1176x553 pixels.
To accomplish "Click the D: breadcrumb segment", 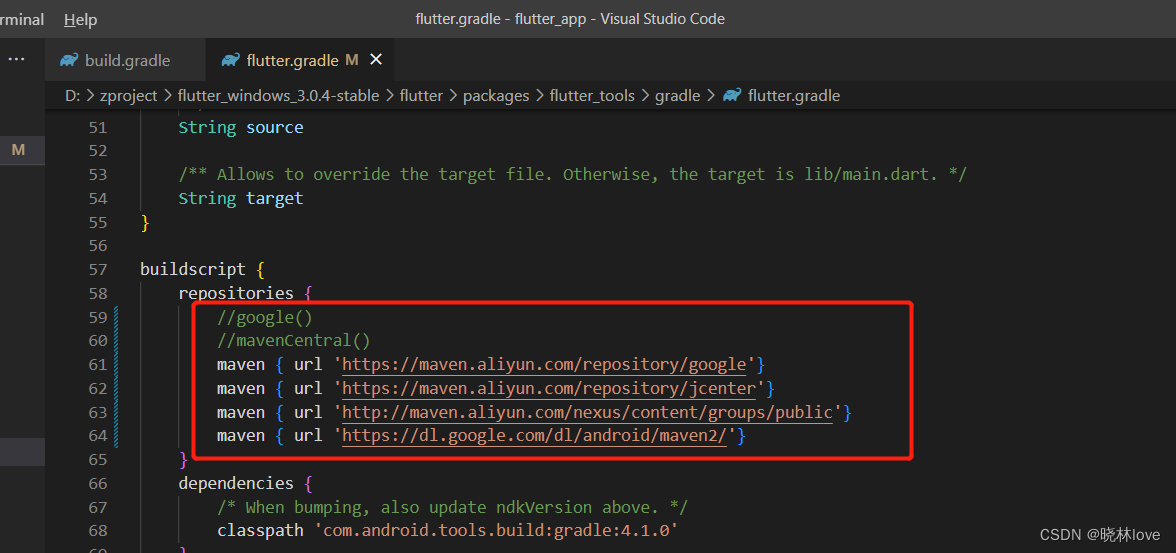I will (x=73, y=95).
